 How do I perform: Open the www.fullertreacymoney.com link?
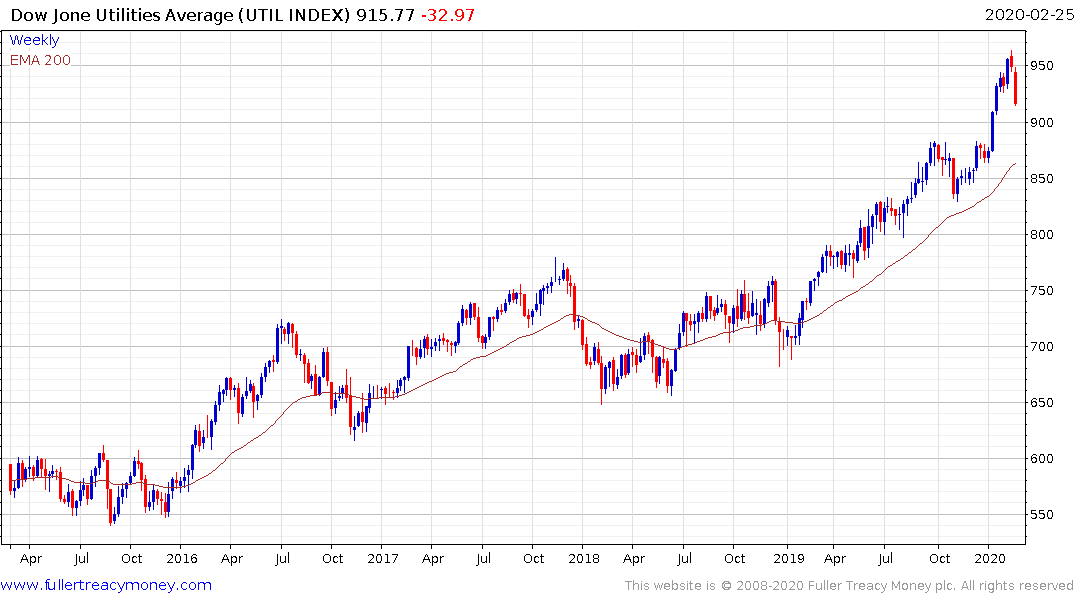(x=106, y=585)
